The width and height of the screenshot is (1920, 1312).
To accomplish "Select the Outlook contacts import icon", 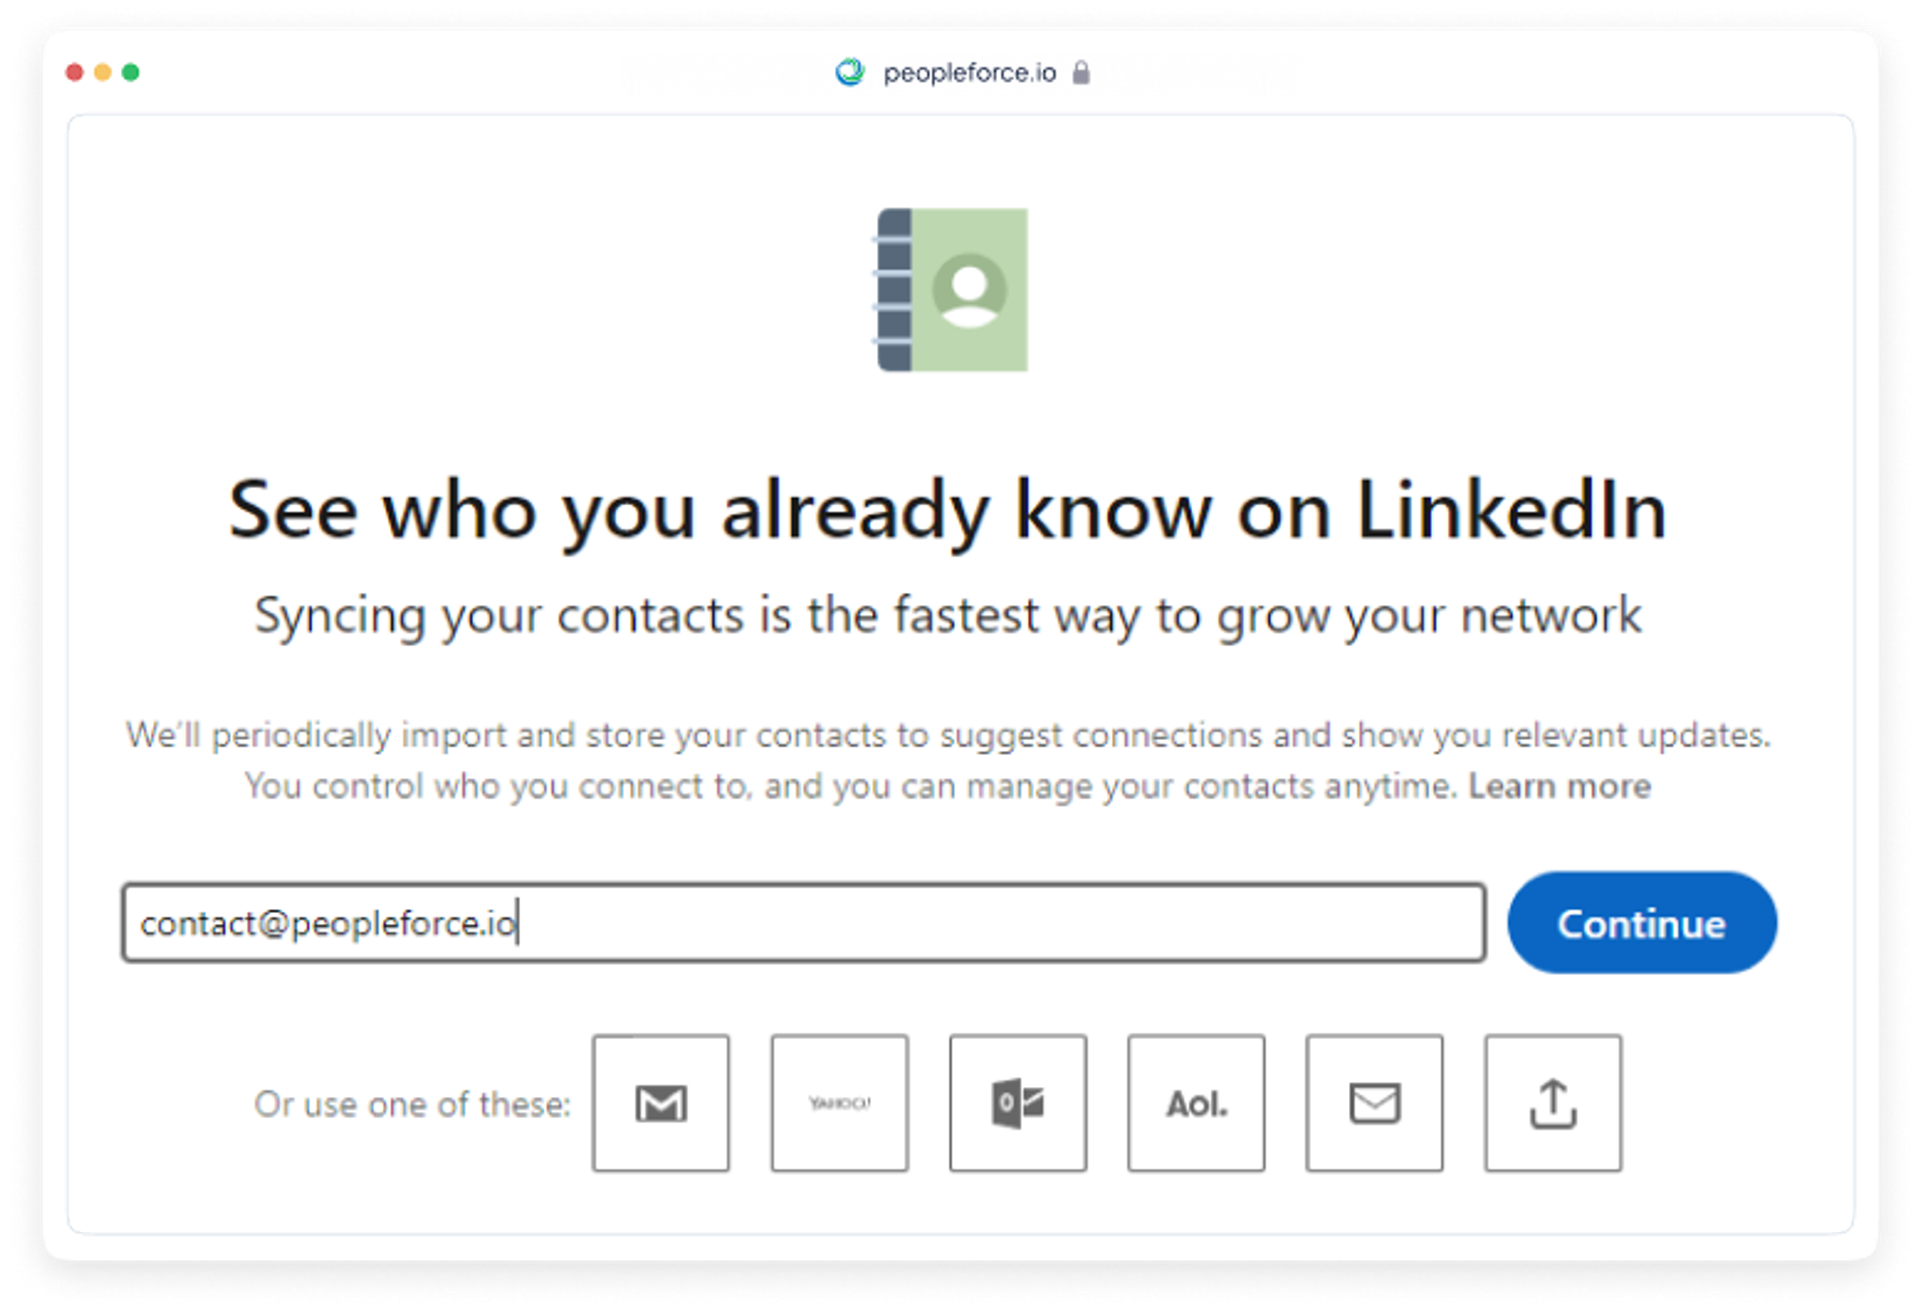I will [x=1017, y=1103].
